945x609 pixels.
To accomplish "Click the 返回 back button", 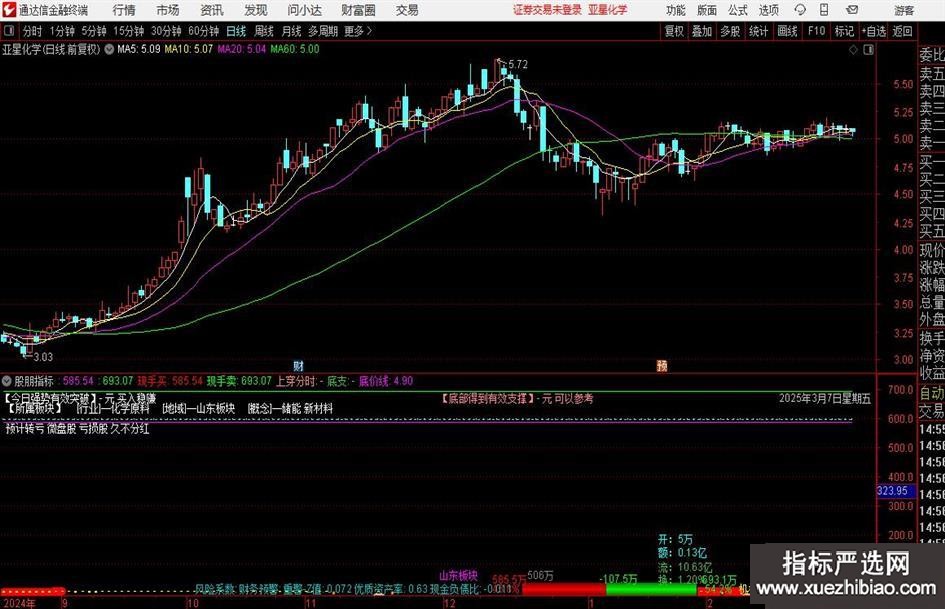I will click(x=902, y=31).
